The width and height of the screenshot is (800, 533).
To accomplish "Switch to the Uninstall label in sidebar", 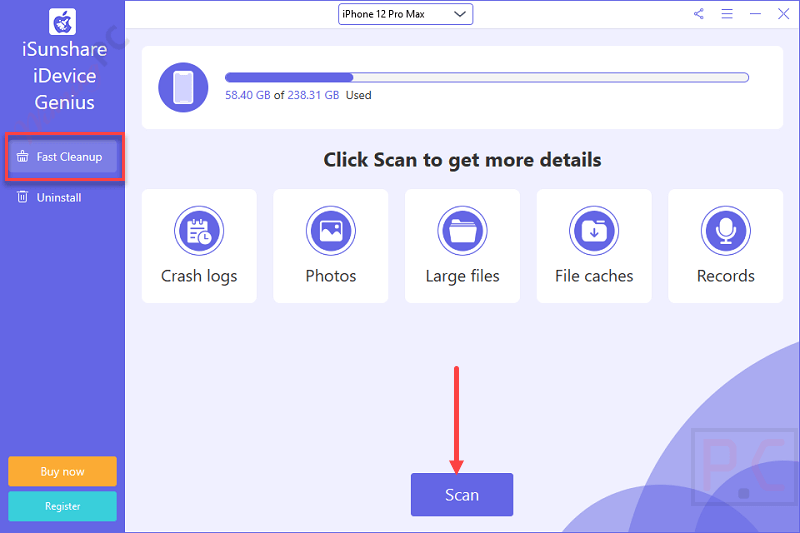I will click(59, 198).
